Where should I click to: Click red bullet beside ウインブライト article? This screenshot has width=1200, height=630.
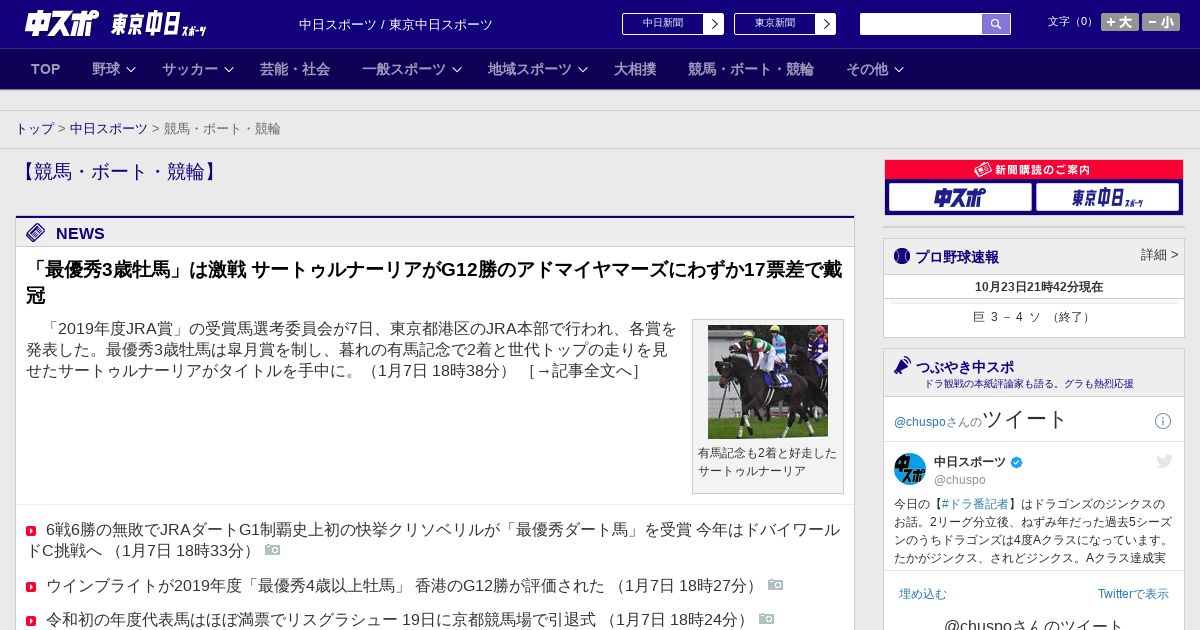click(31, 587)
